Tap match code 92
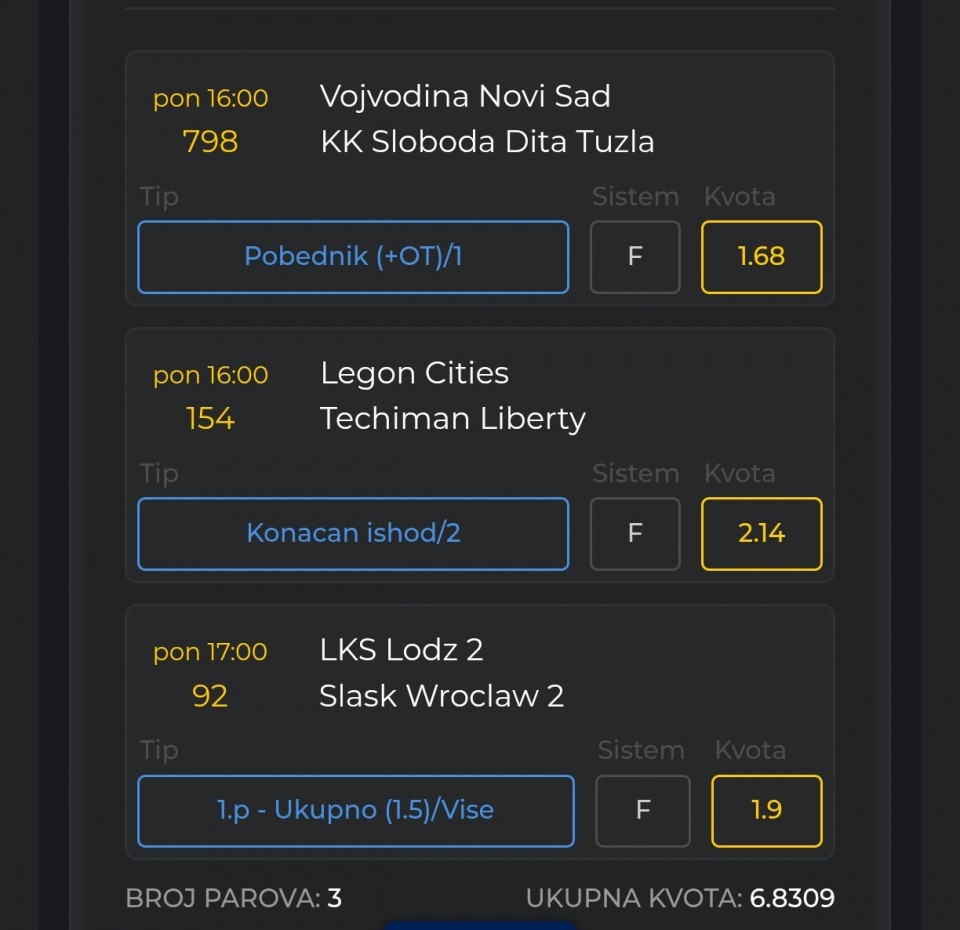960x930 pixels. pyautogui.click(x=210, y=696)
